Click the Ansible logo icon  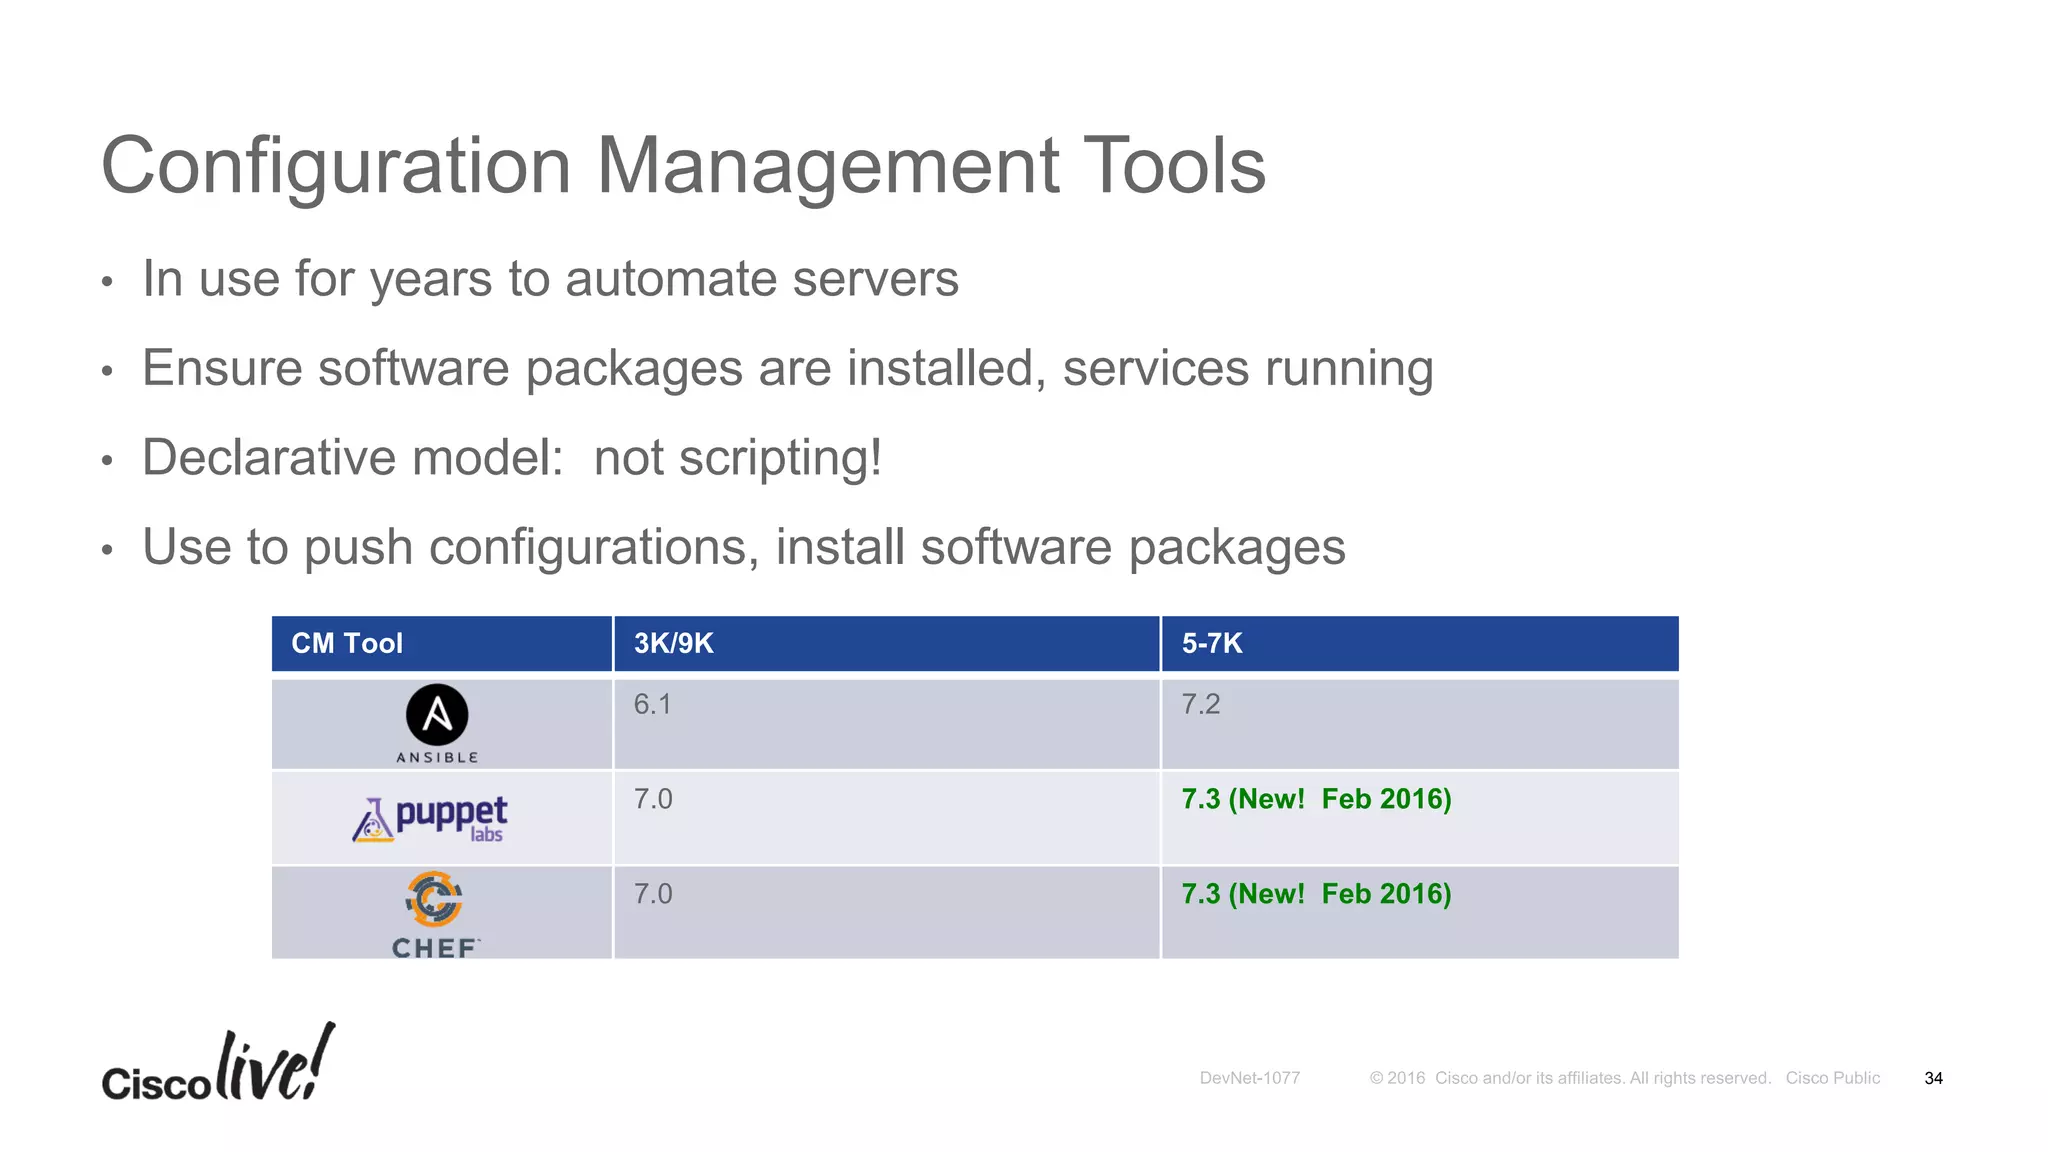pos(437,716)
